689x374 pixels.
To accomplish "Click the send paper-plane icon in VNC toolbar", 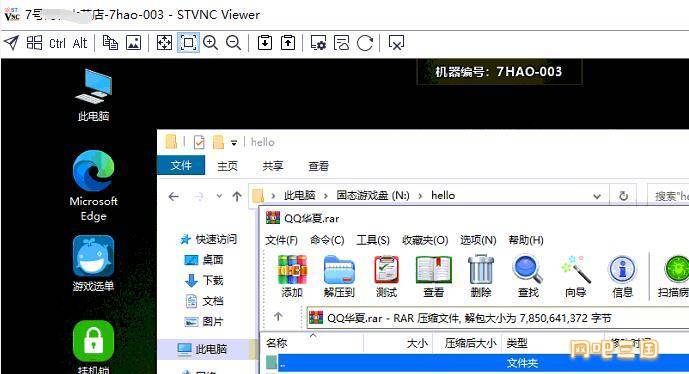I will pyautogui.click(x=12, y=43).
